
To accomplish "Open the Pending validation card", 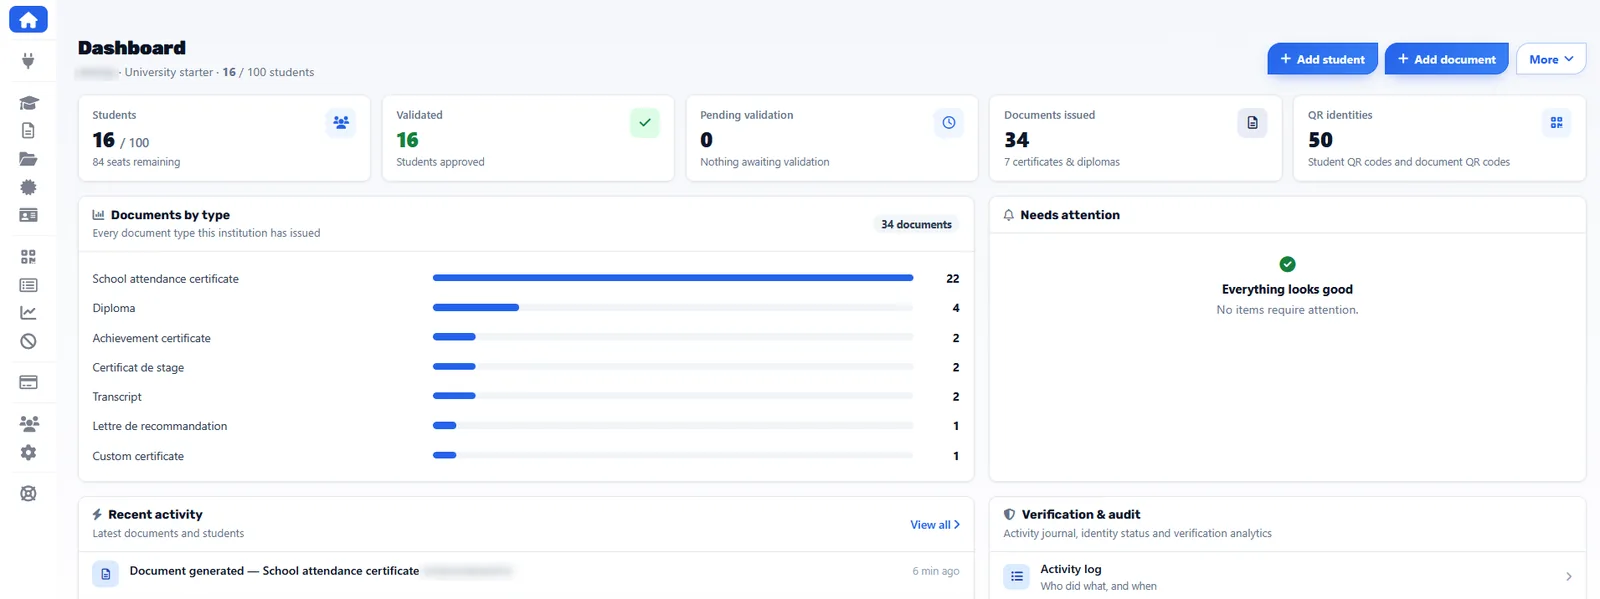I will click(832, 138).
